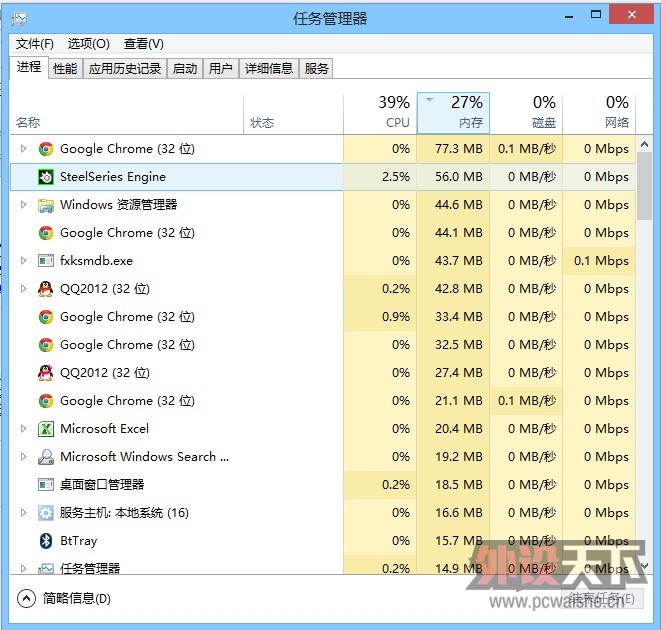
Task: Open the 选项(O) menu
Action: point(89,44)
